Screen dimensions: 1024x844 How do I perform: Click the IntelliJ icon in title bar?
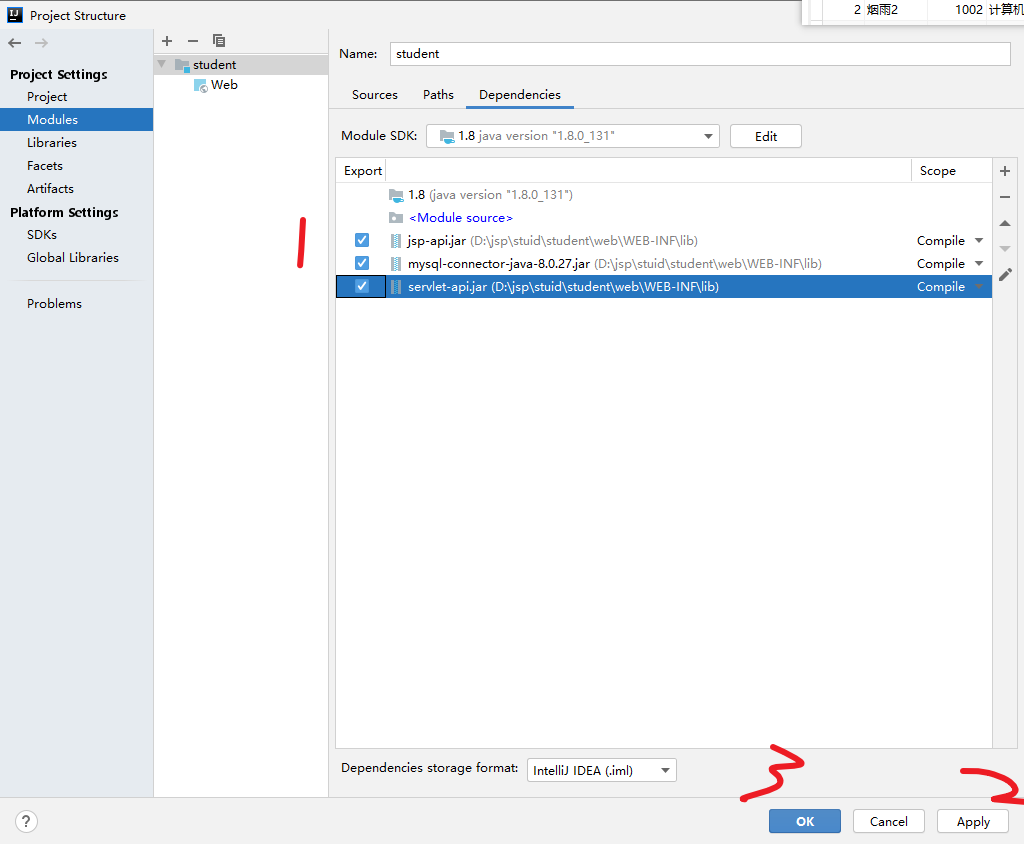pyautogui.click(x=14, y=14)
